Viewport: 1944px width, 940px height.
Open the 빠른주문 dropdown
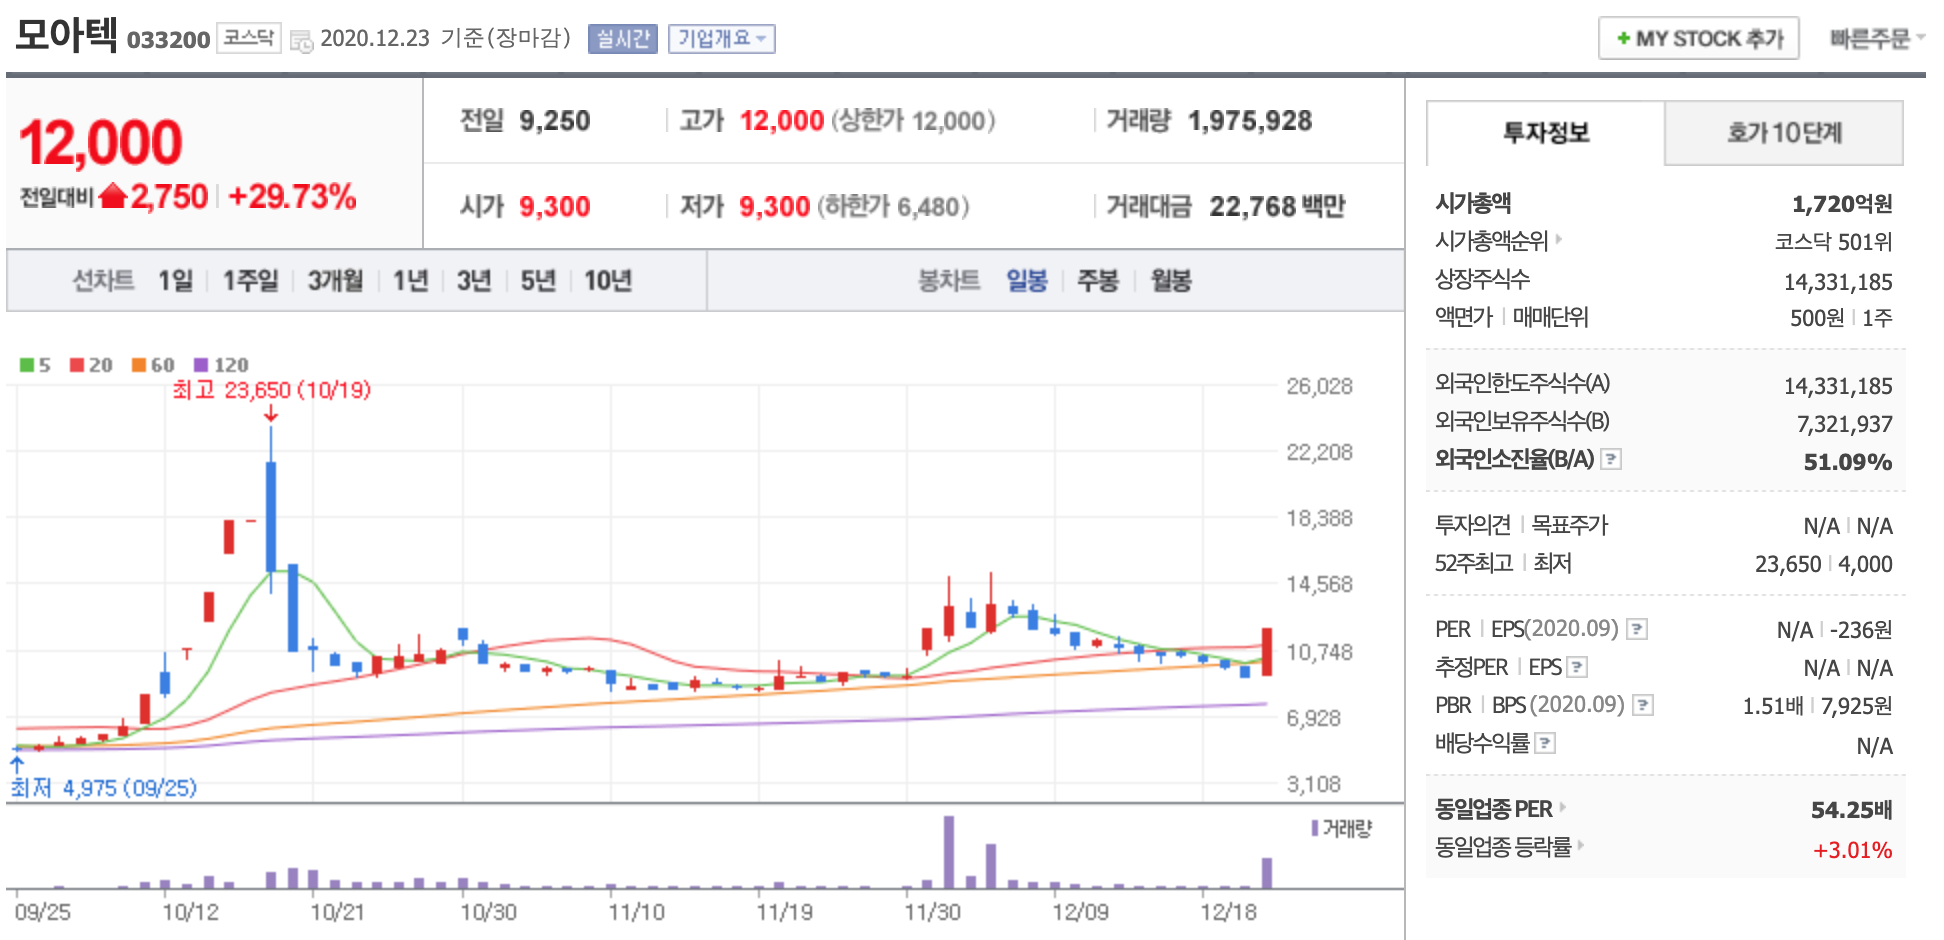click(x=1877, y=39)
